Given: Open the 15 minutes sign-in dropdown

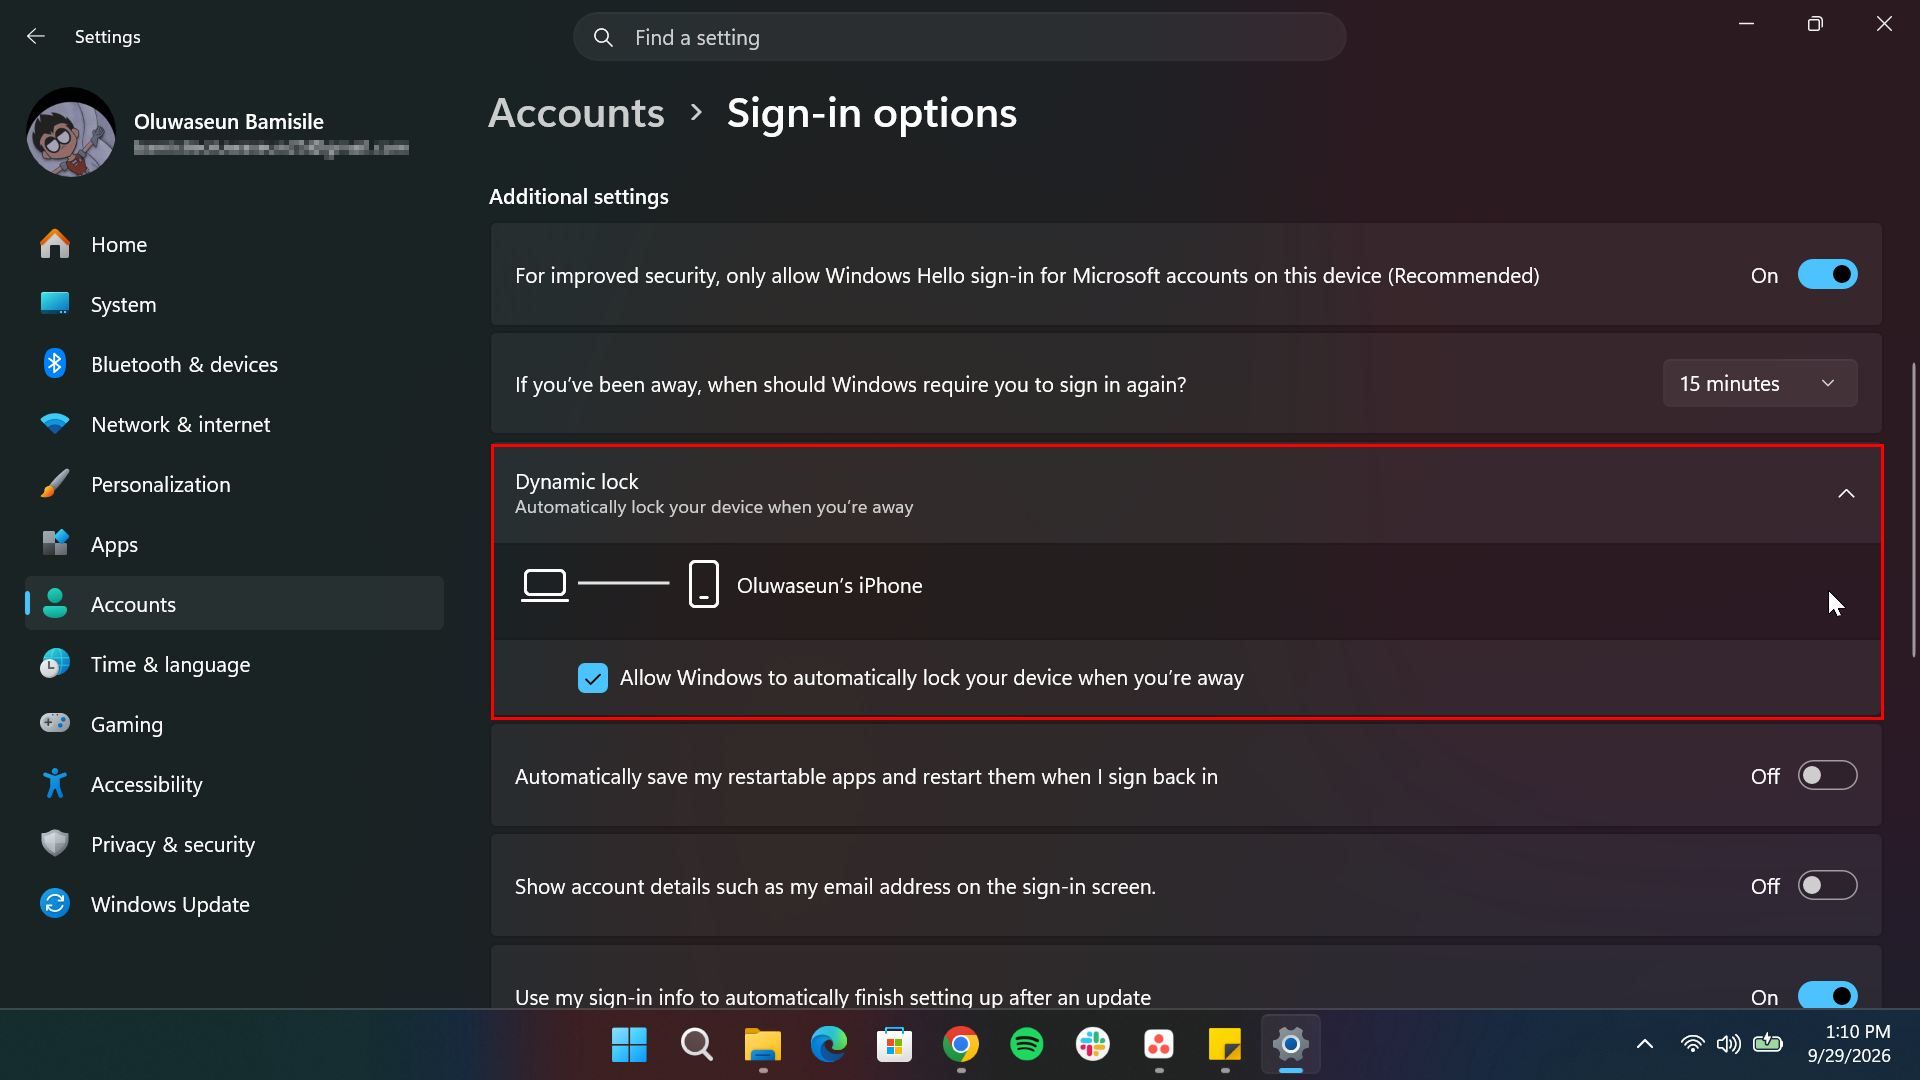Looking at the screenshot, I should click(1760, 384).
